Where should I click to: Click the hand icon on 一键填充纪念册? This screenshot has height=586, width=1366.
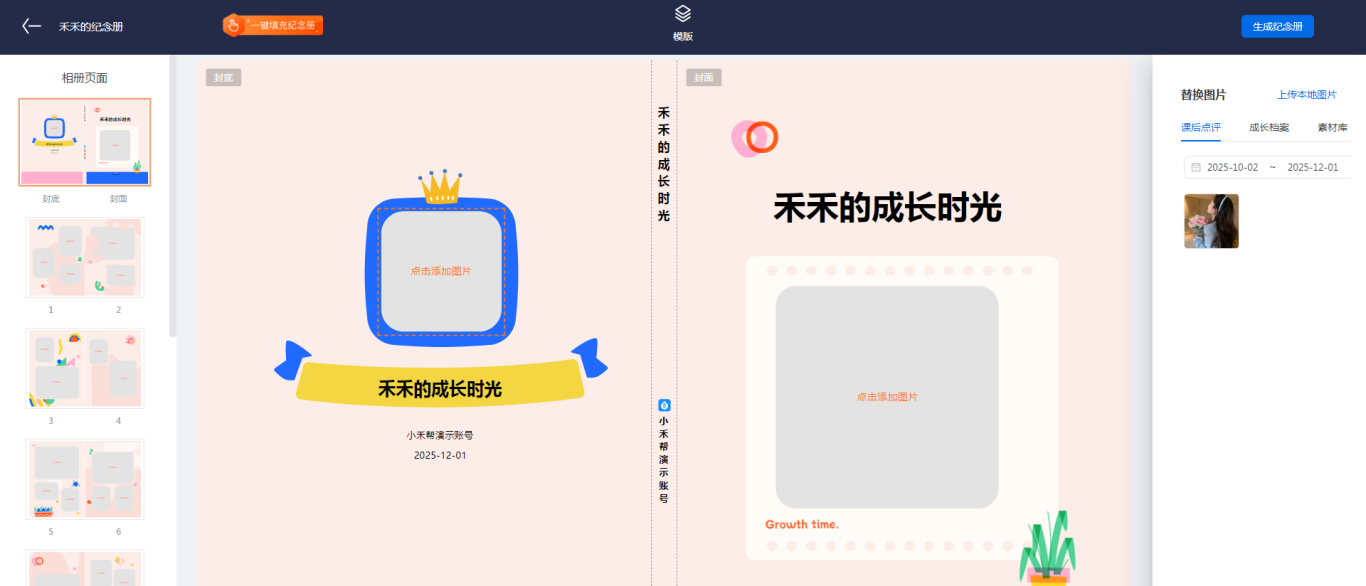pyautogui.click(x=233, y=25)
